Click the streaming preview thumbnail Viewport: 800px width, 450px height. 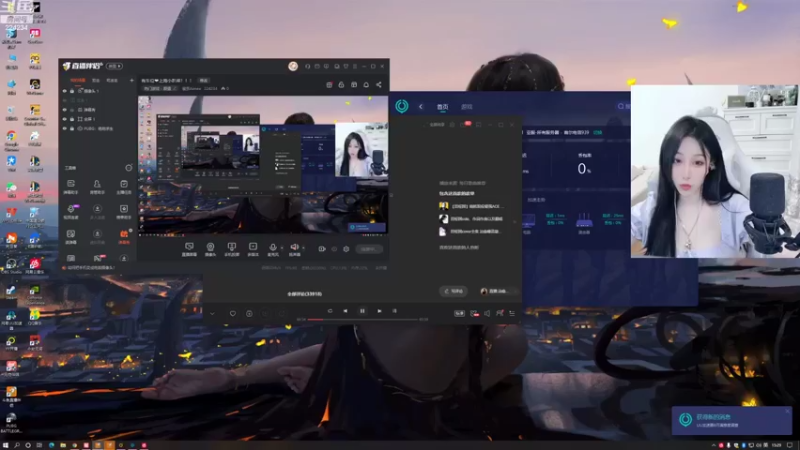tap(263, 166)
